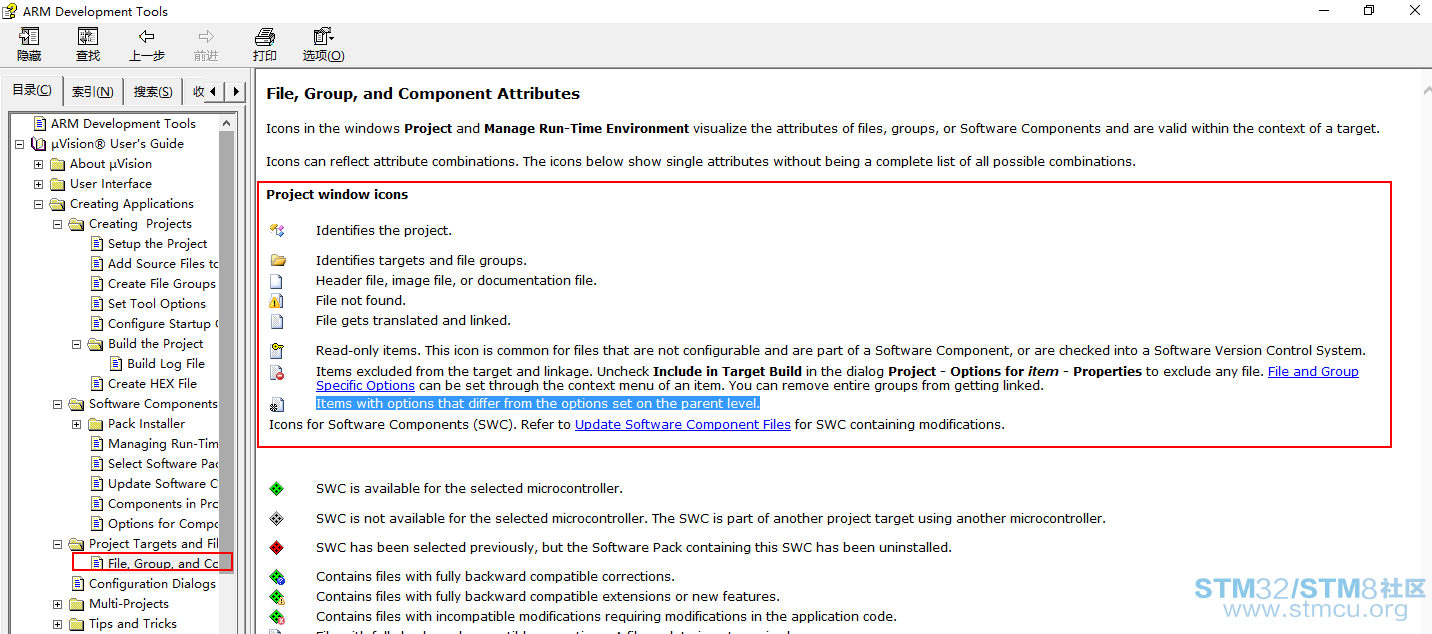Open the Update Software Component Files link

point(683,424)
